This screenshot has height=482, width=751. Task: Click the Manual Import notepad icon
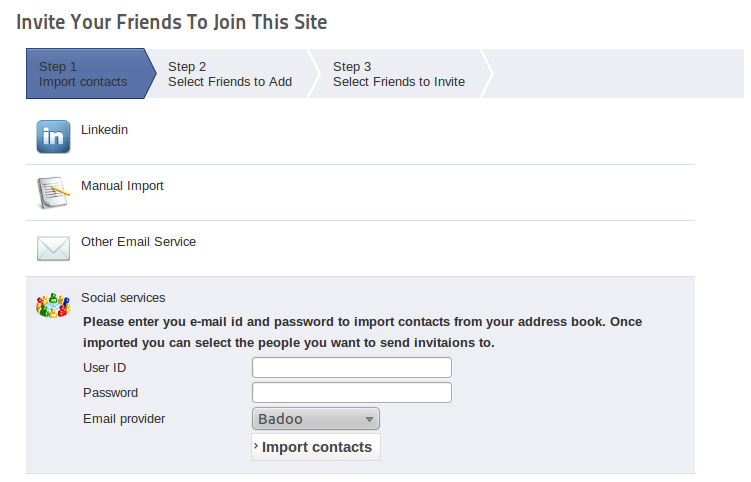[53, 192]
